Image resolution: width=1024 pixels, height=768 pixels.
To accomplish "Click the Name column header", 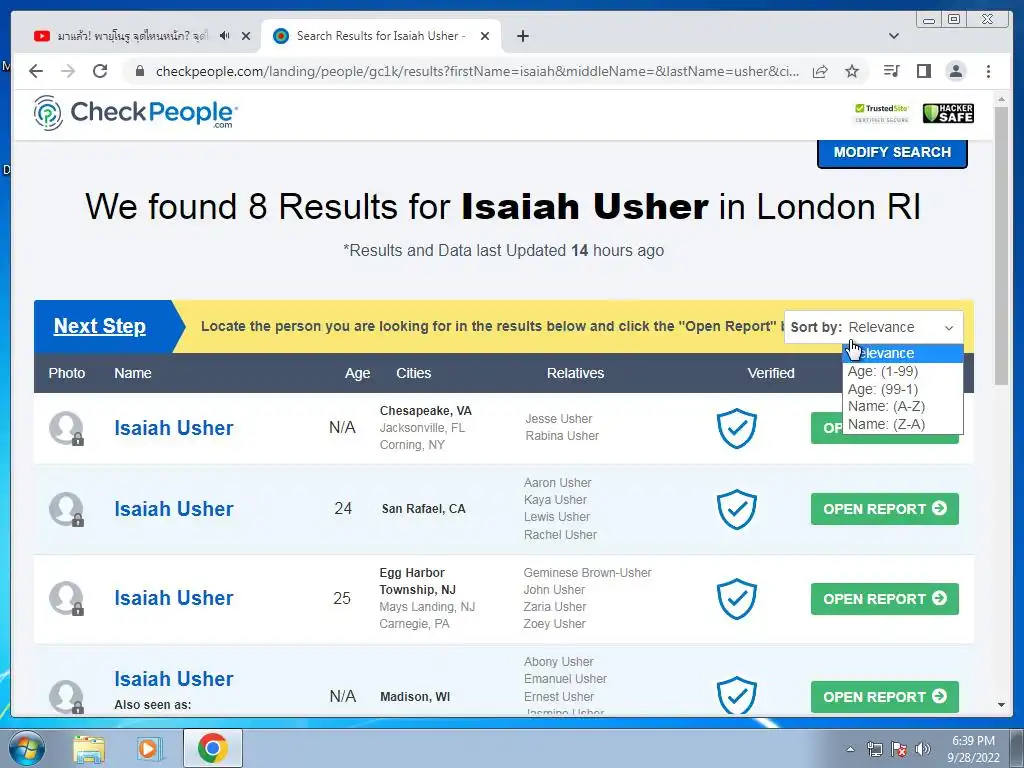I will pos(133,373).
